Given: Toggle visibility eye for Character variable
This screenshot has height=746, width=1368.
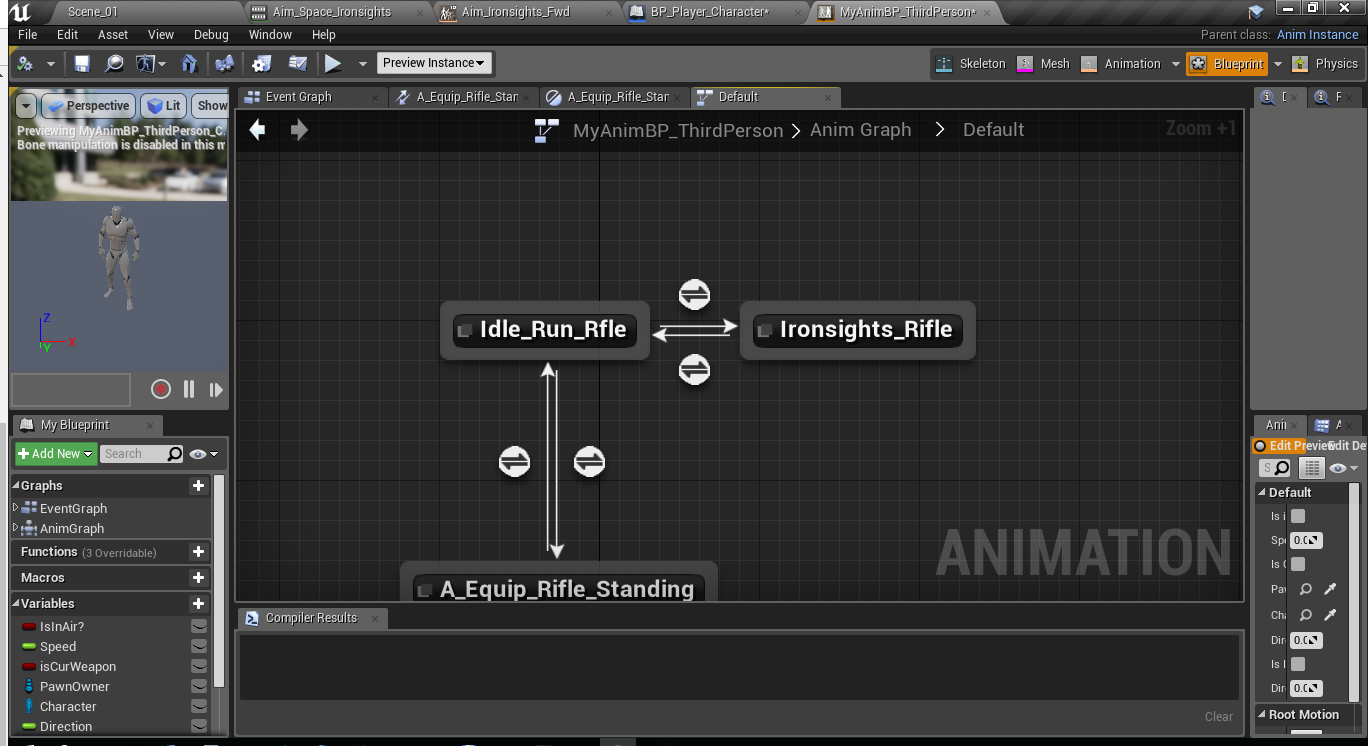Looking at the screenshot, I should pos(200,707).
